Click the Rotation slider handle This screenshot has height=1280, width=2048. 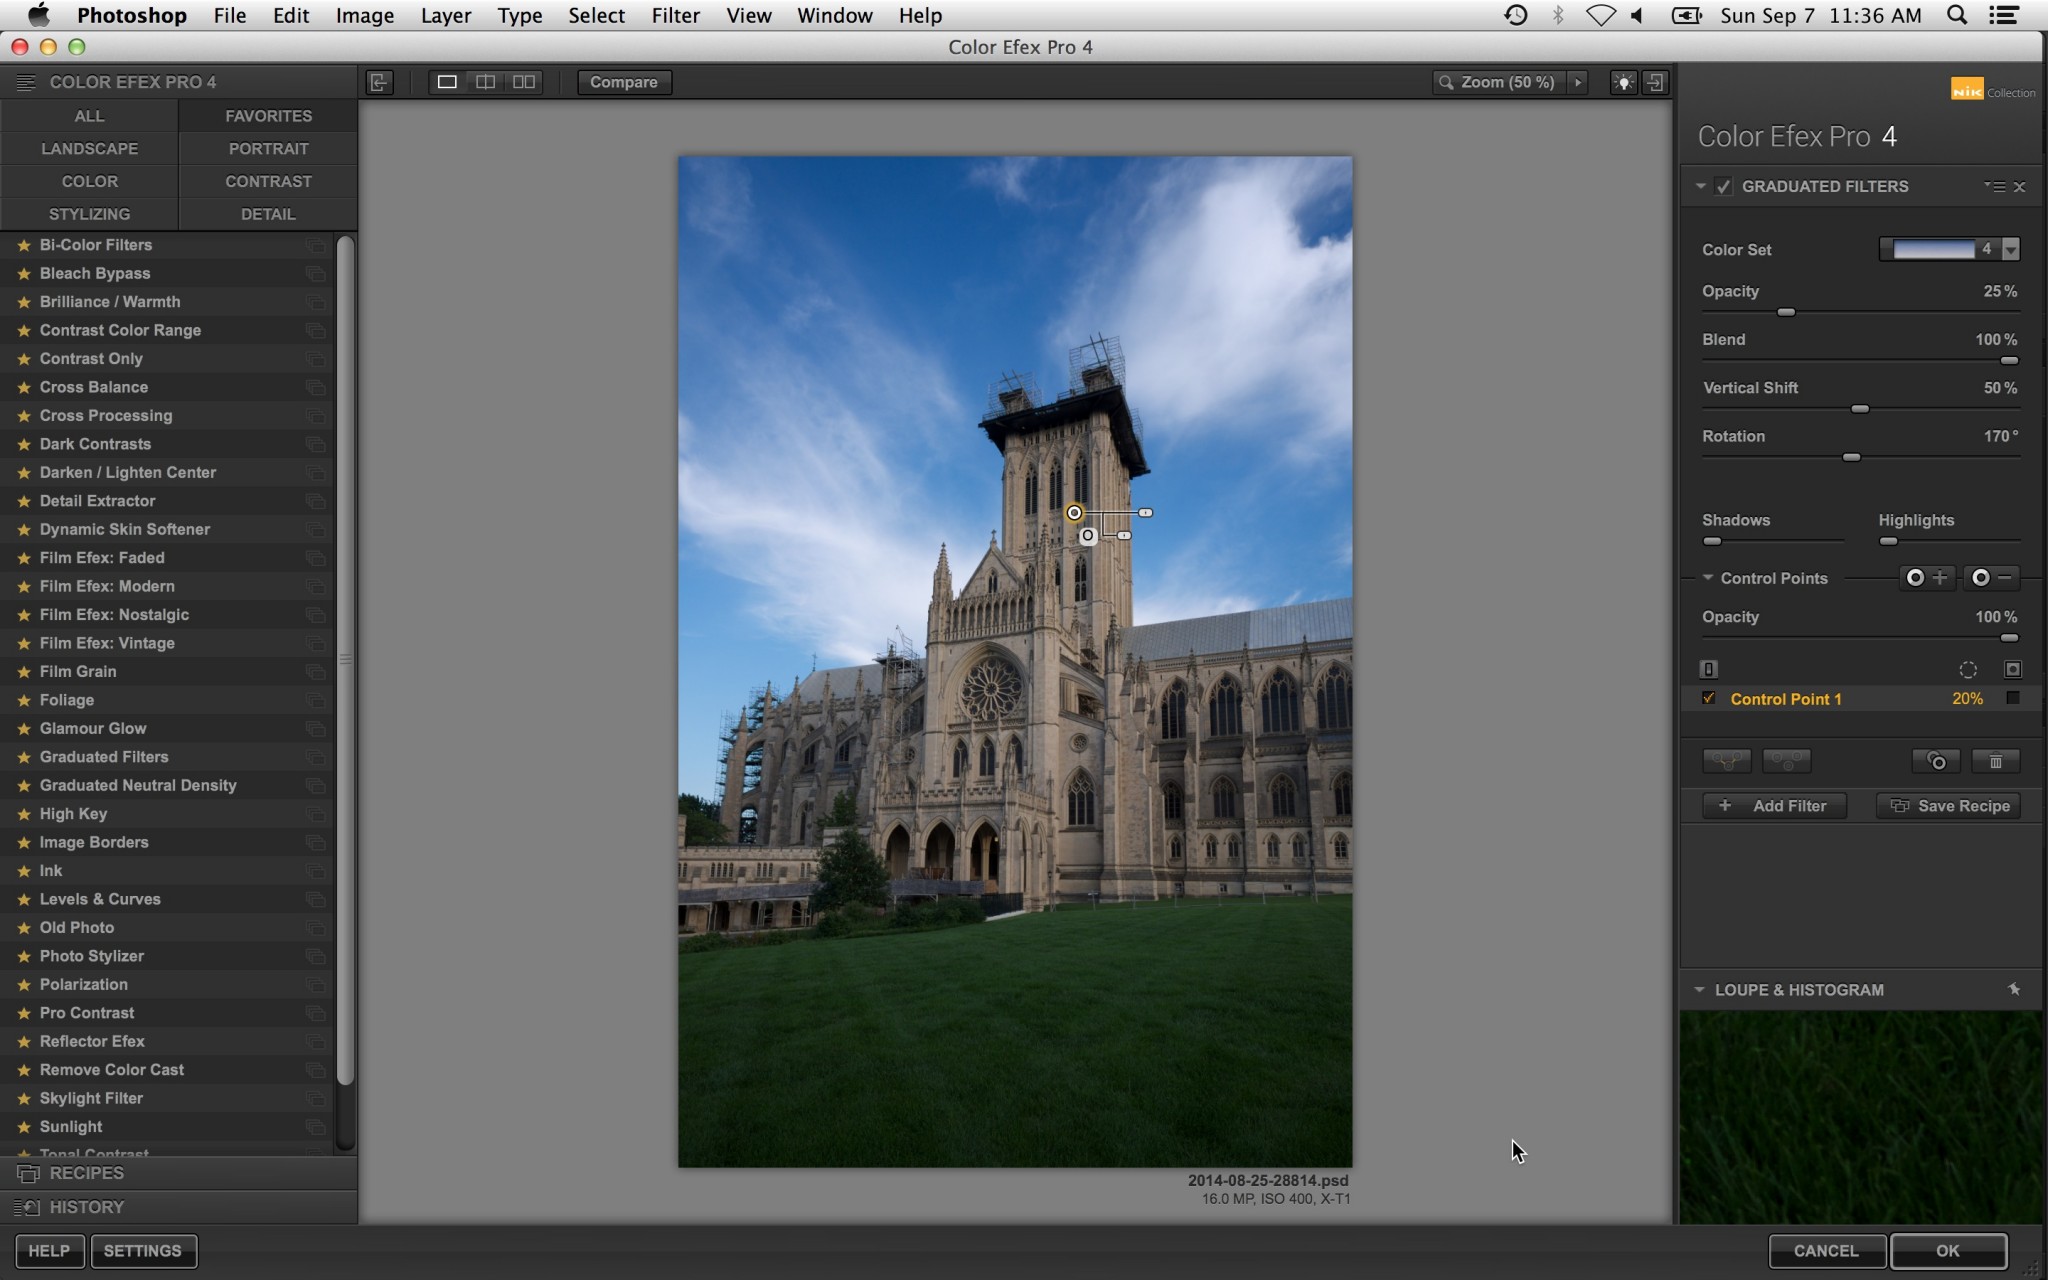(x=1852, y=457)
